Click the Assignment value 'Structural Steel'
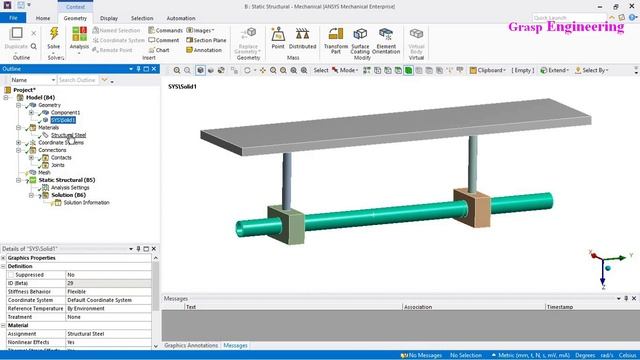 pyautogui.click(x=108, y=333)
